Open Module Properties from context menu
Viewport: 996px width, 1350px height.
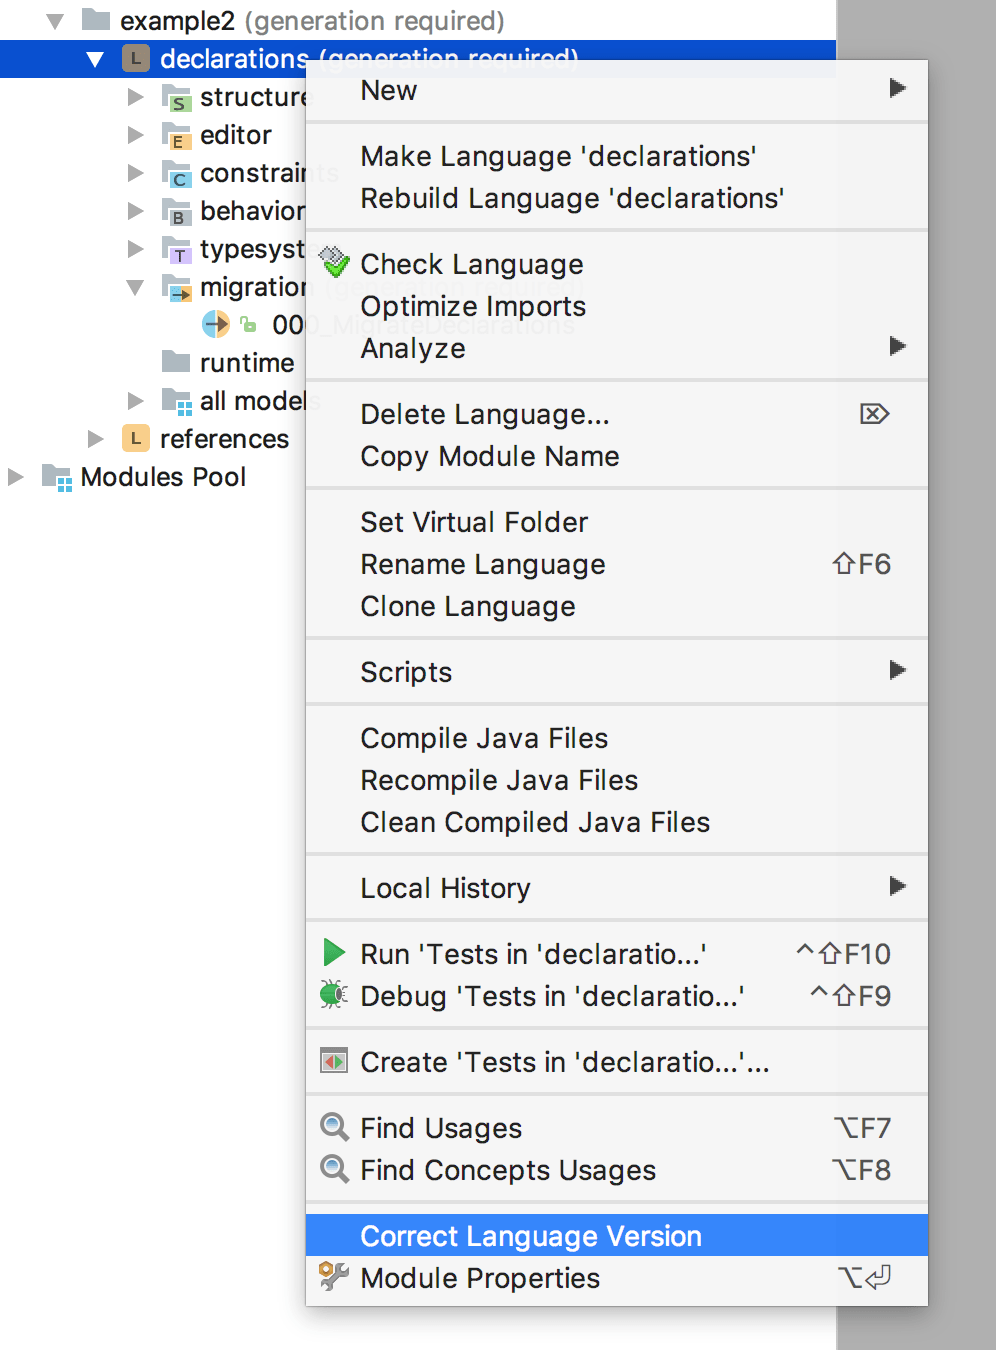point(480,1278)
